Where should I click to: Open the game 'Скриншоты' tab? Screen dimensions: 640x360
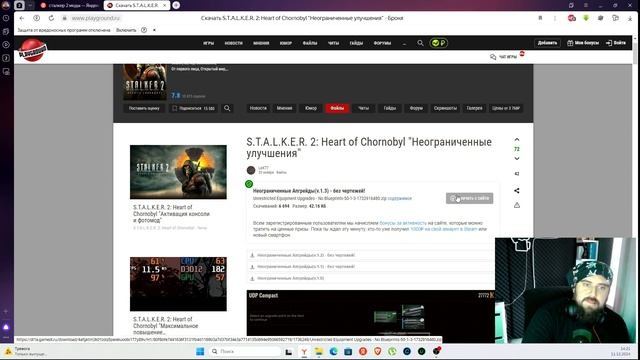(445, 108)
